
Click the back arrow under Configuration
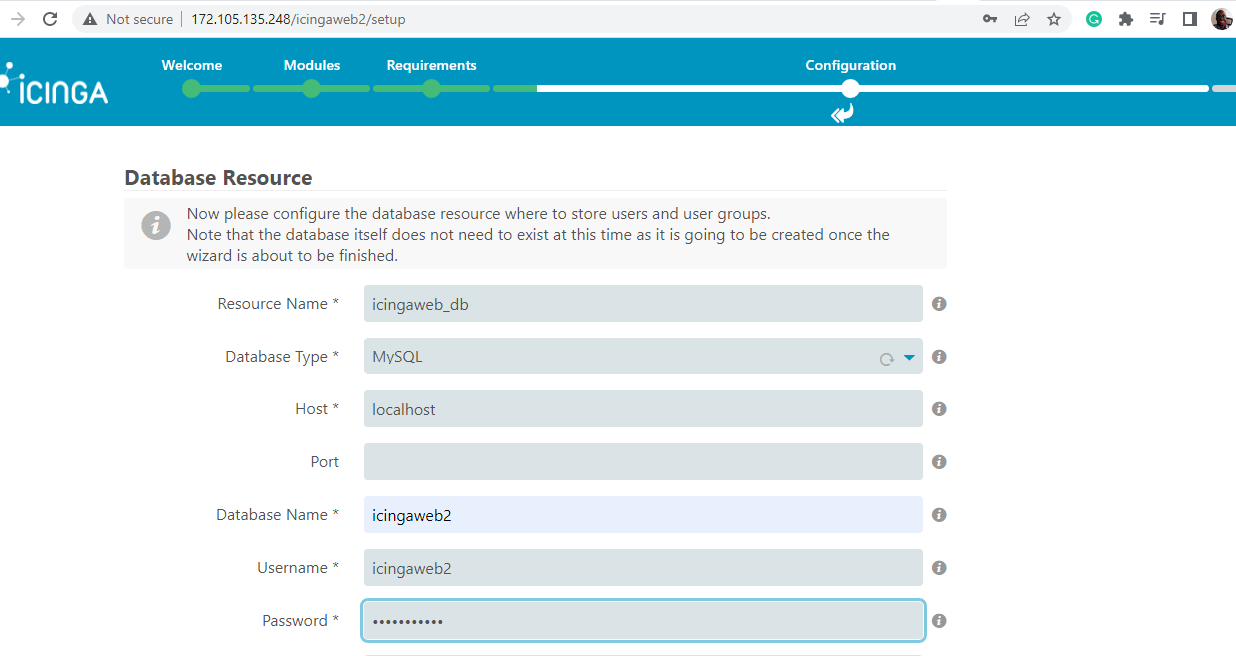843,114
